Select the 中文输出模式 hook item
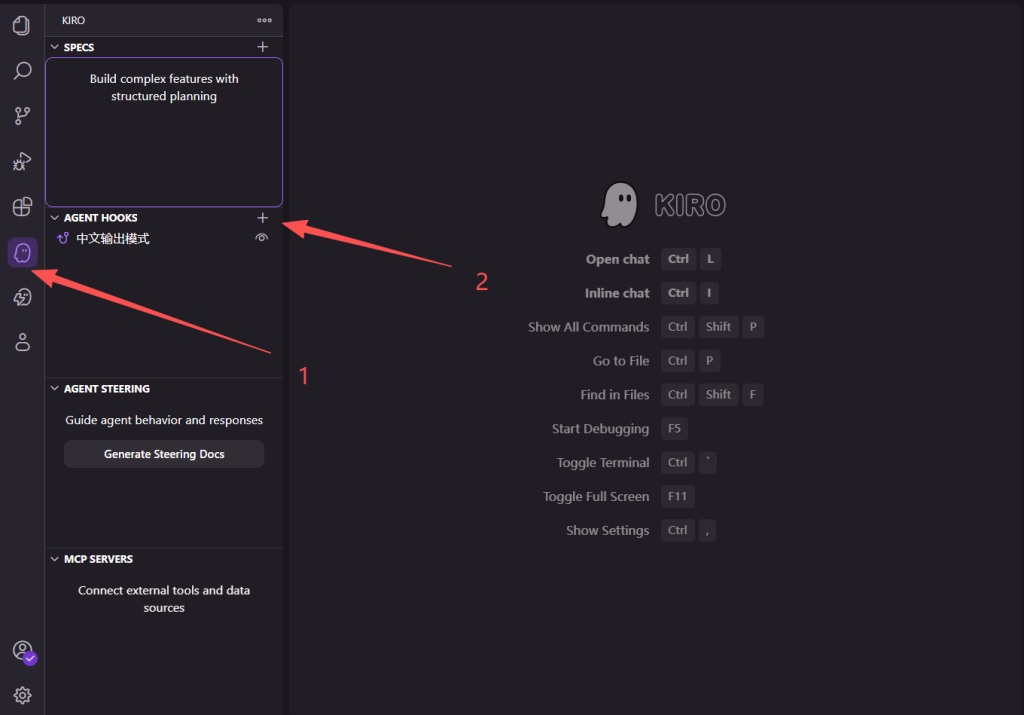The image size is (1024, 715). coord(113,238)
